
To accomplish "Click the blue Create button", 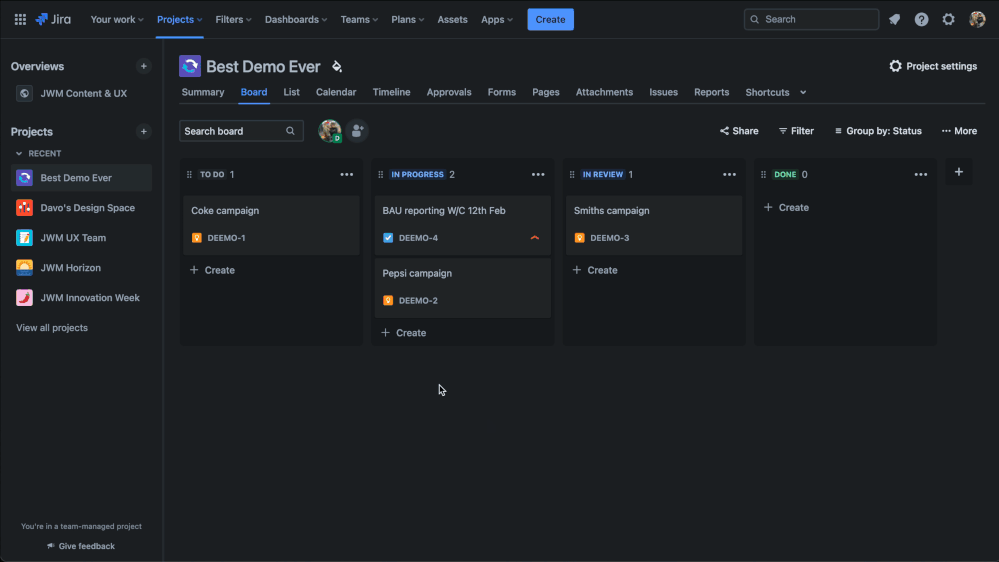I will tap(550, 19).
